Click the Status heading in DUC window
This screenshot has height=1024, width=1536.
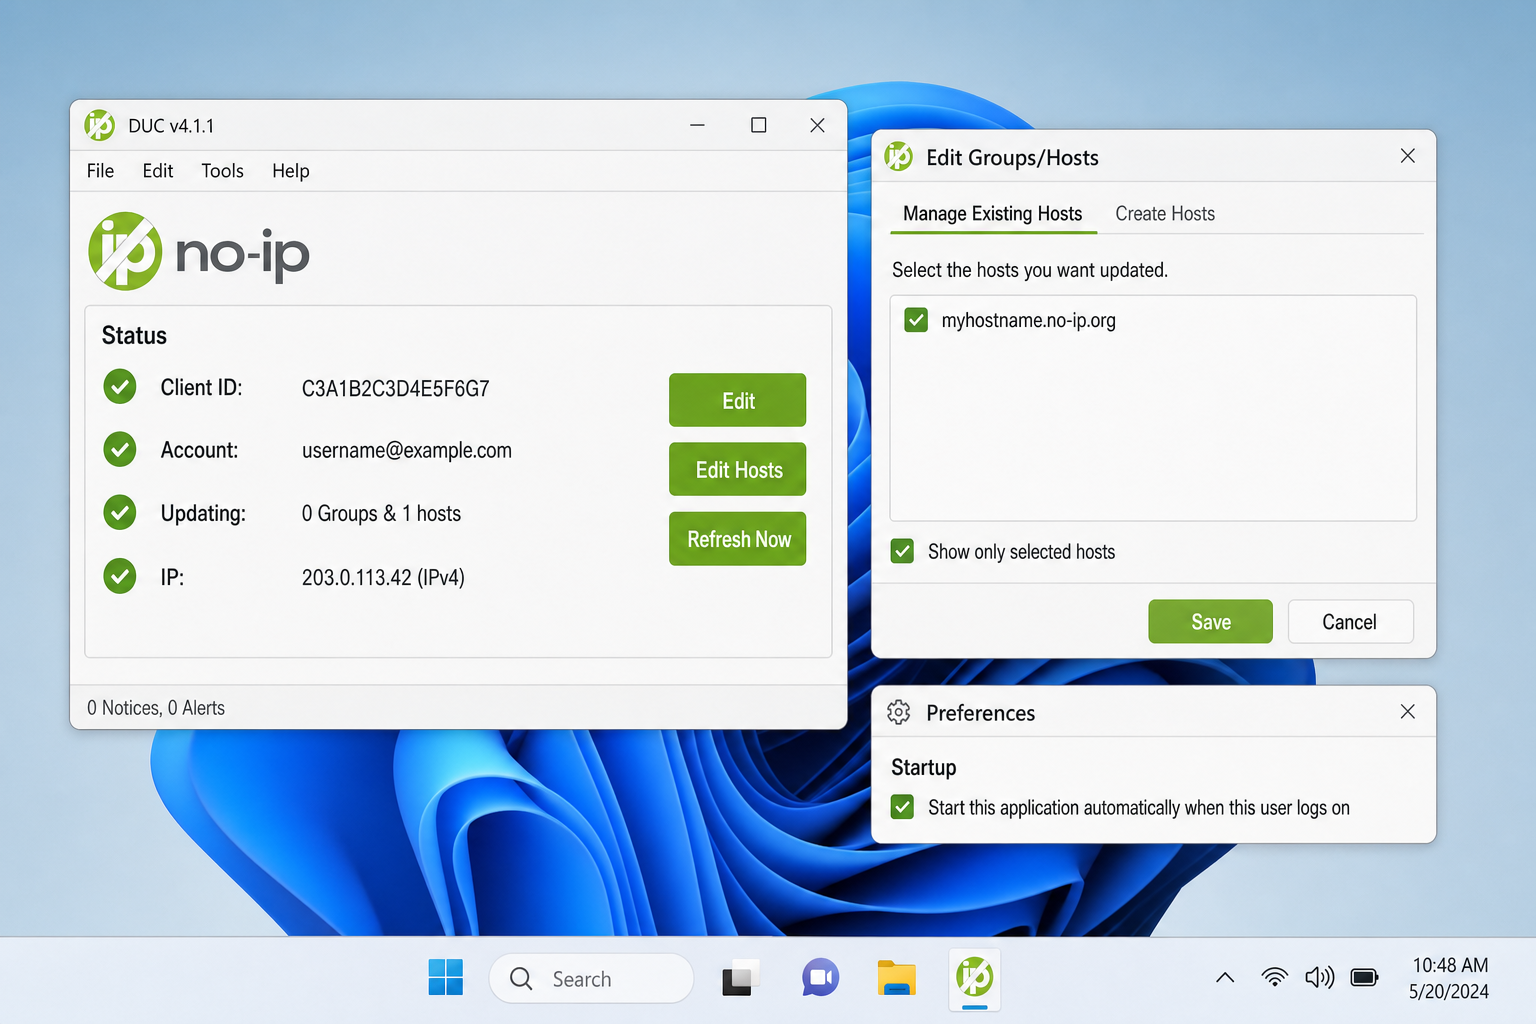(x=134, y=335)
